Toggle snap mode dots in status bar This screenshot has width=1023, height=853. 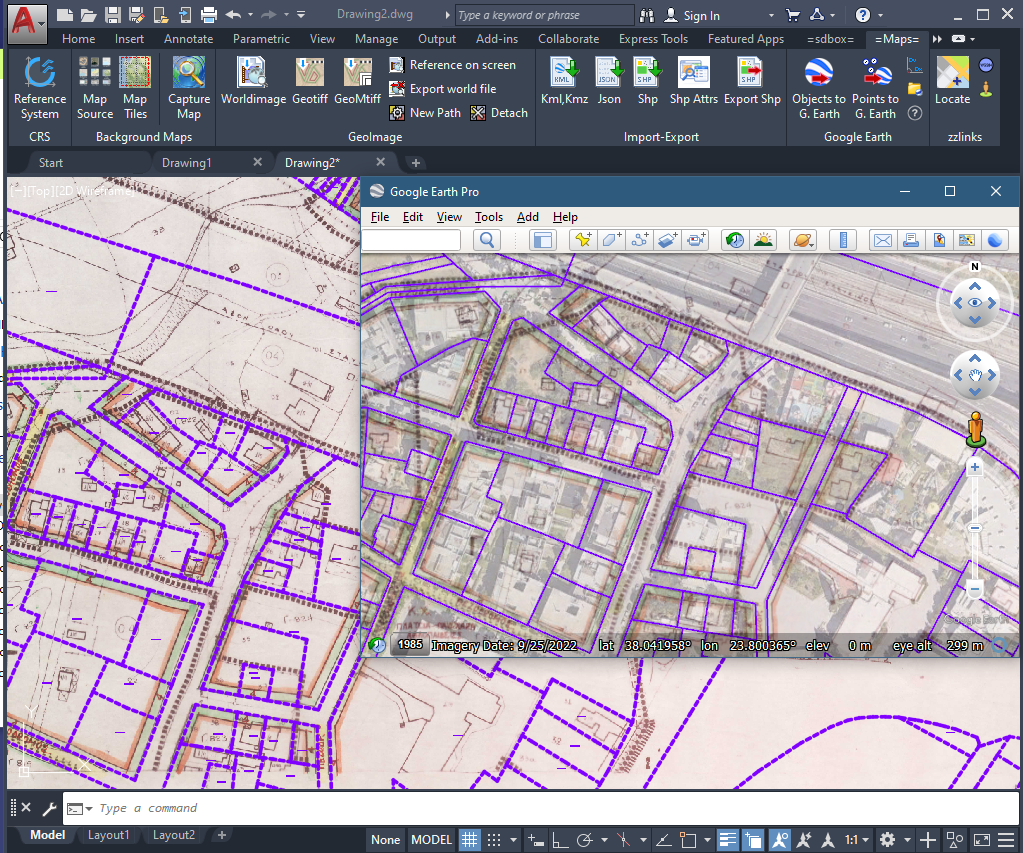[x=495, y=839]
